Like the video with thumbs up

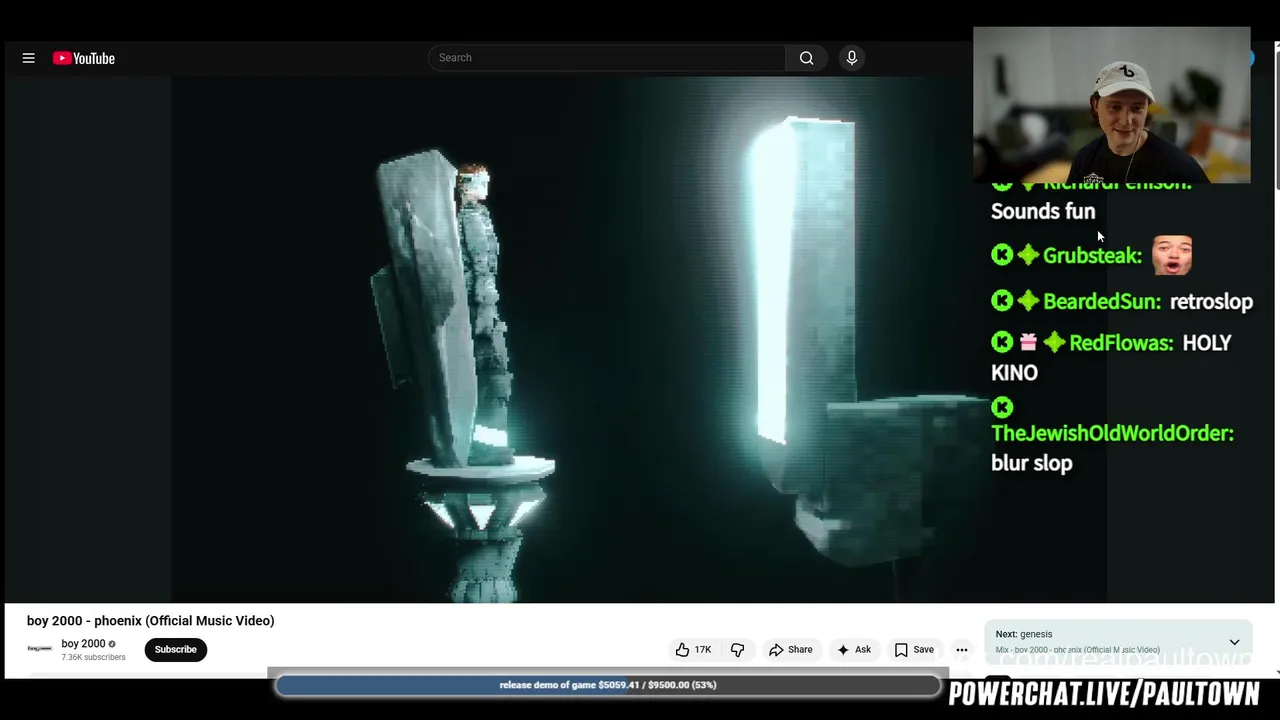coord(695,649)
